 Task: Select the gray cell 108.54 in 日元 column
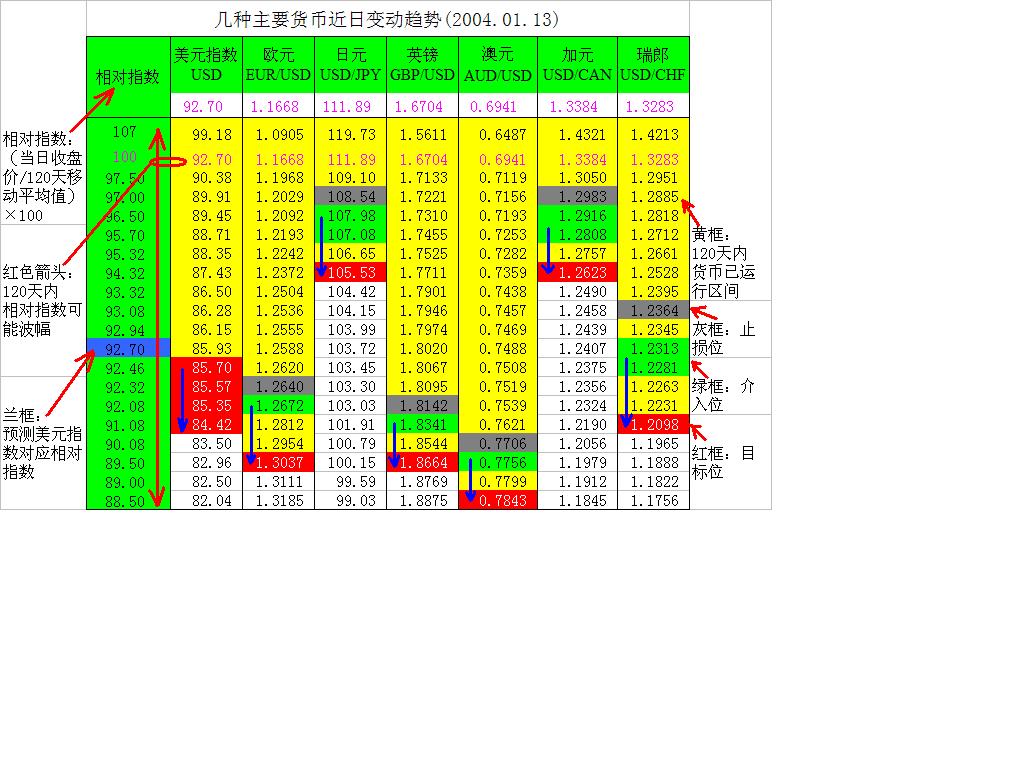click(x=350, y=196)
